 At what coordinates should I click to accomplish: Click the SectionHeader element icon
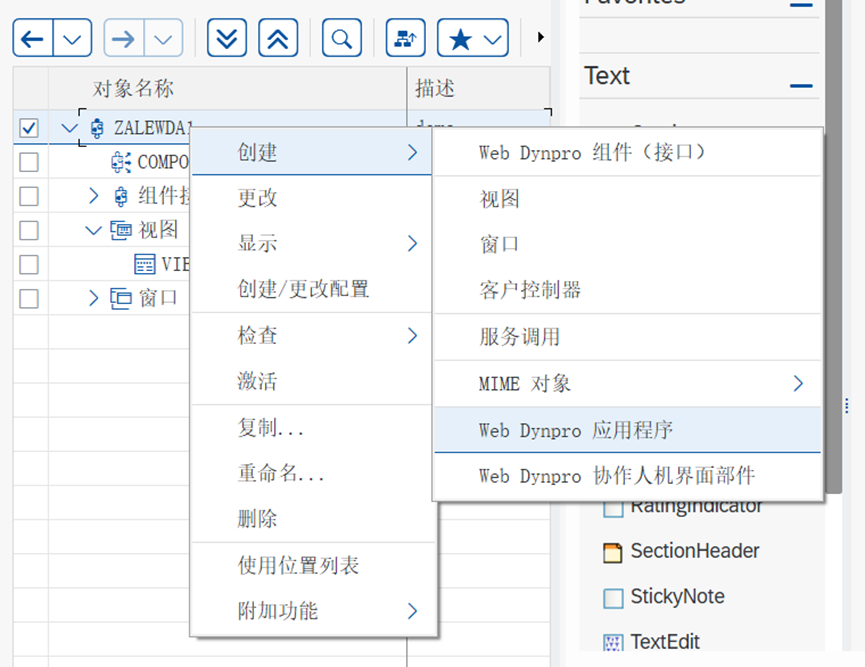coord(612,553)
